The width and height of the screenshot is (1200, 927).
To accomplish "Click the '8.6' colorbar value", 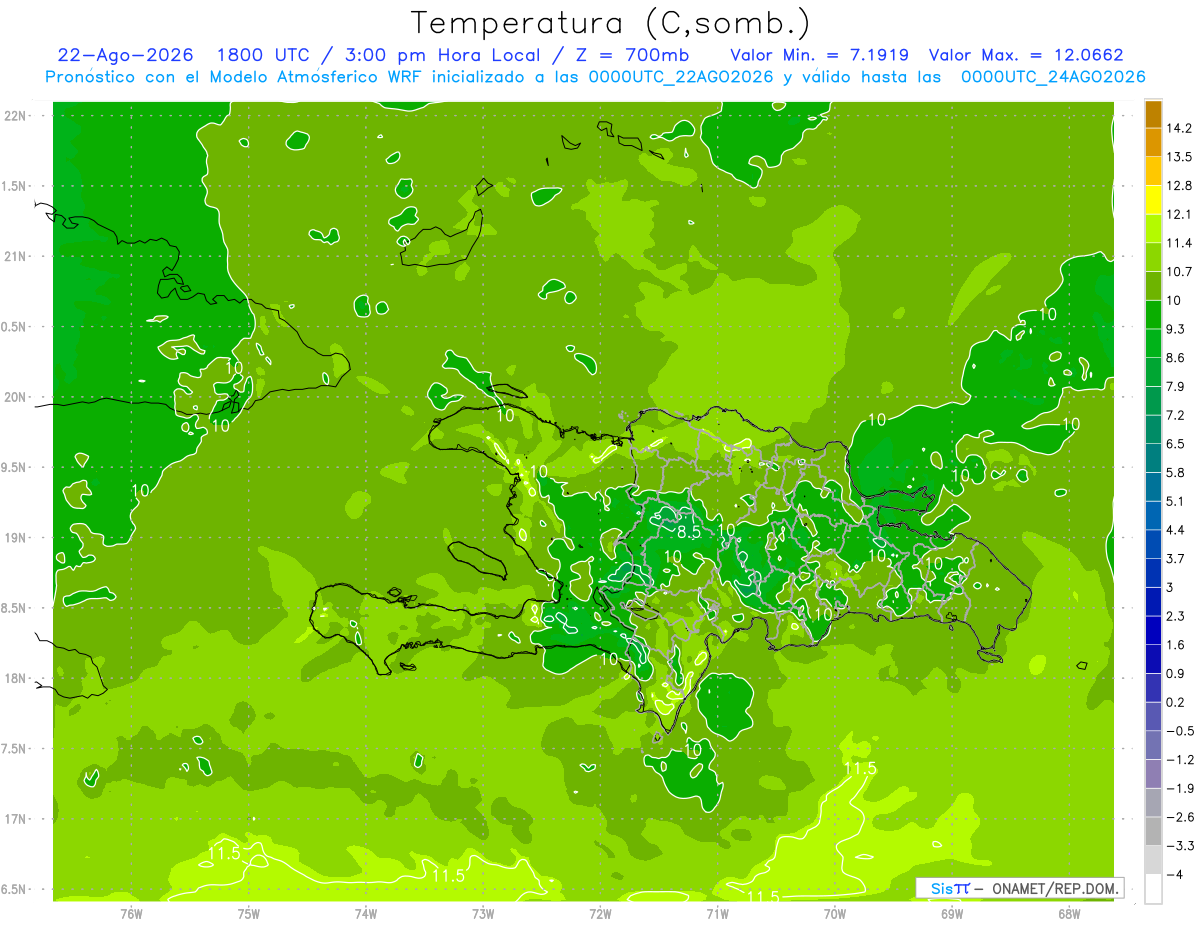I will click(1176, 357).
